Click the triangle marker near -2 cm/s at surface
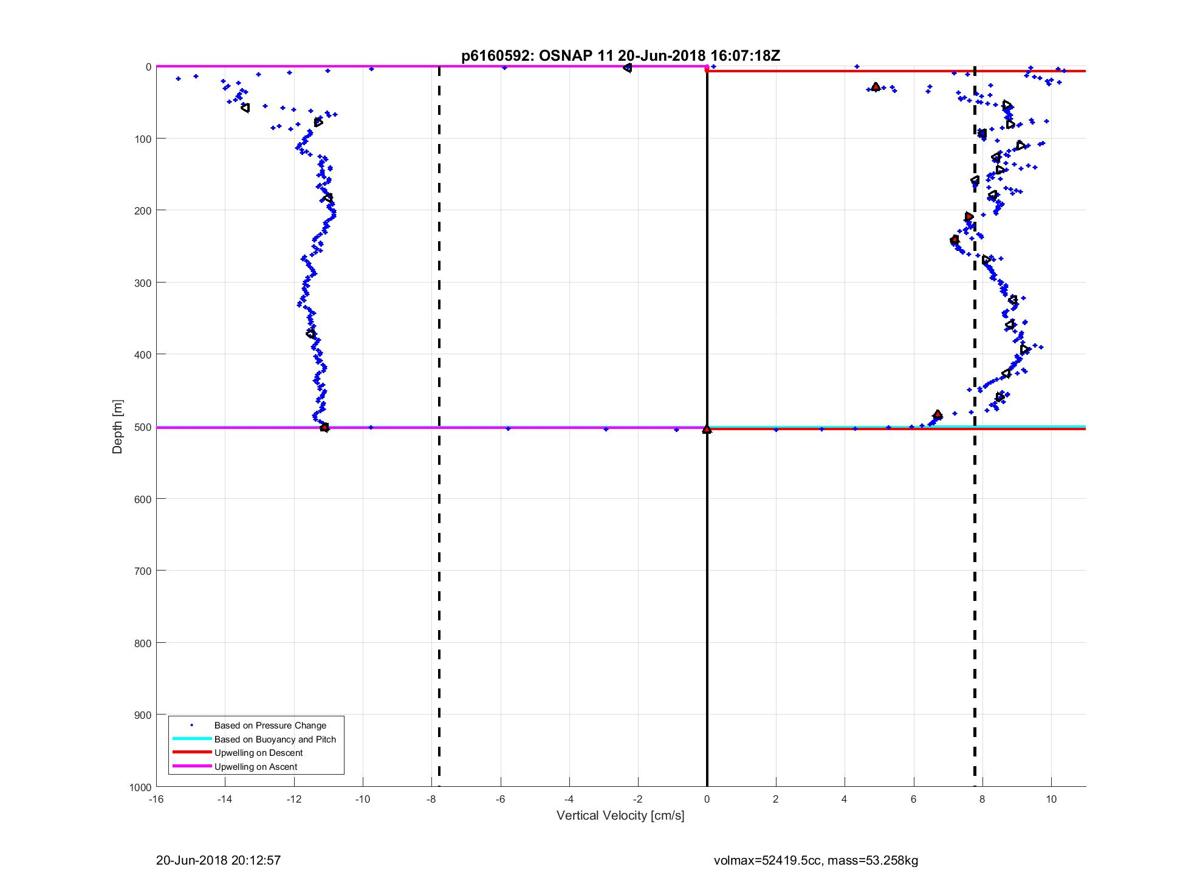This screenshot has width=1200, height=885. (627, 67)
